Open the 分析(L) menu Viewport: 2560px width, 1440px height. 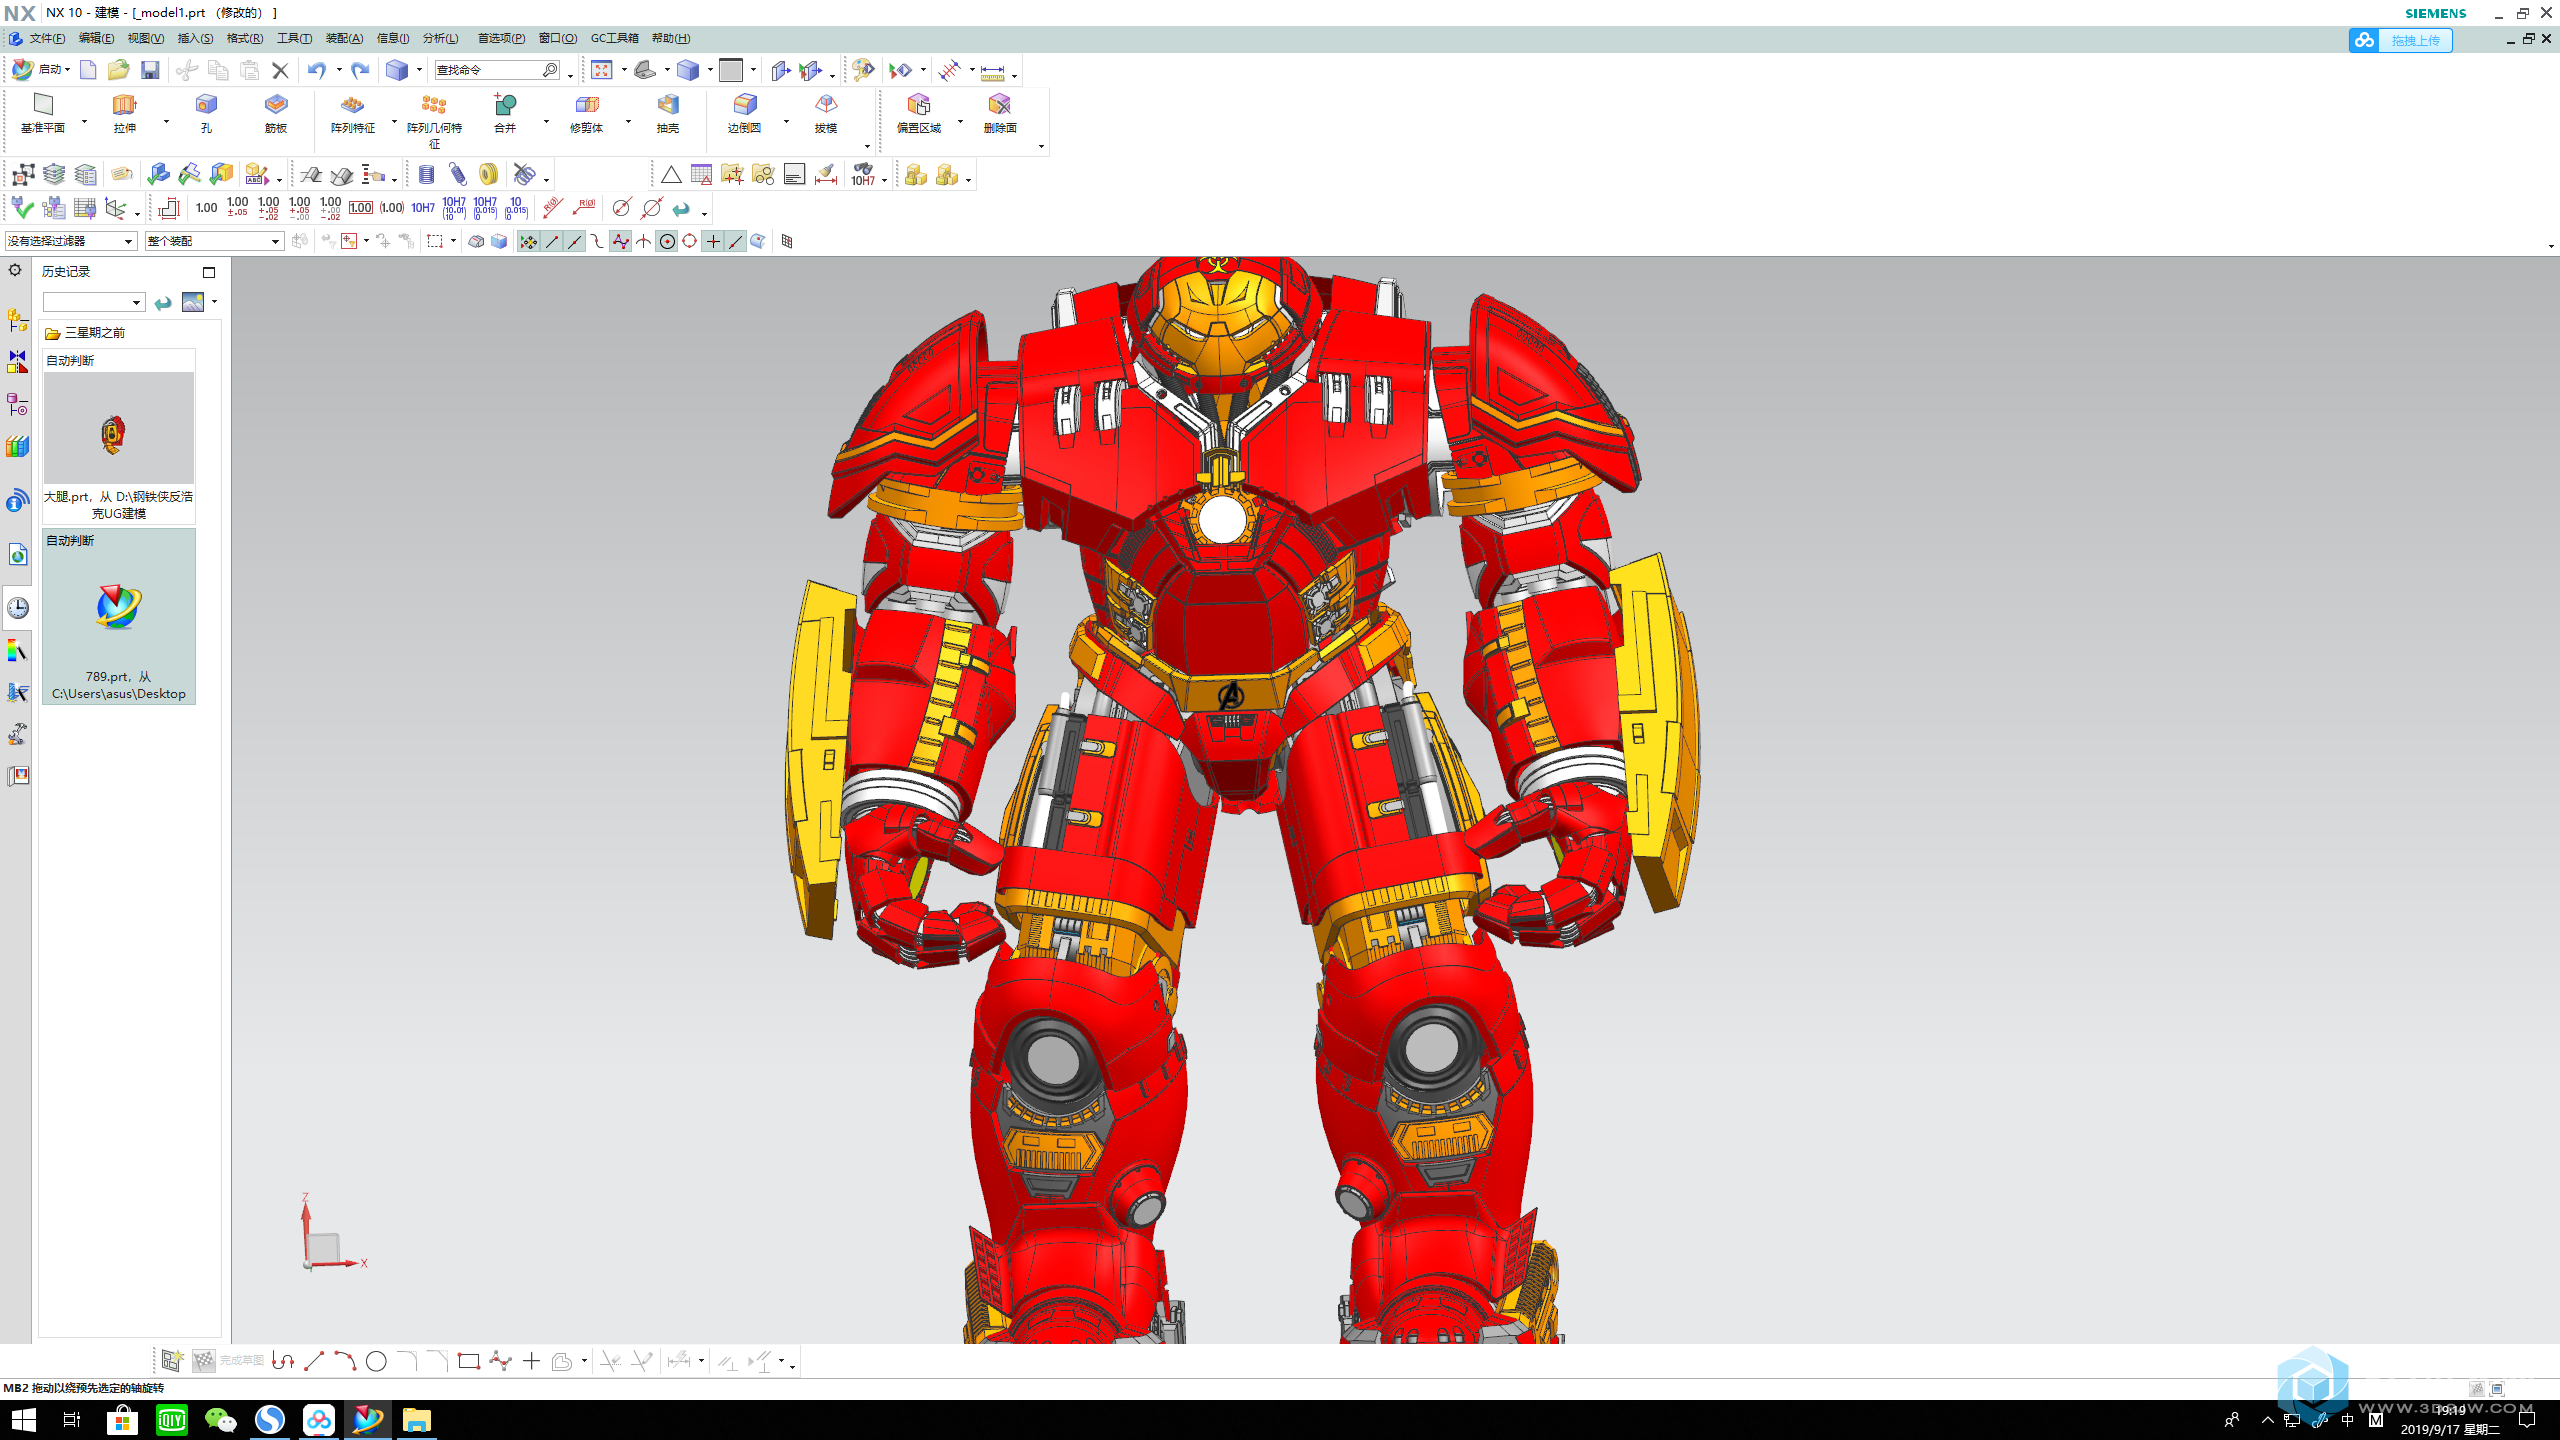440,38
